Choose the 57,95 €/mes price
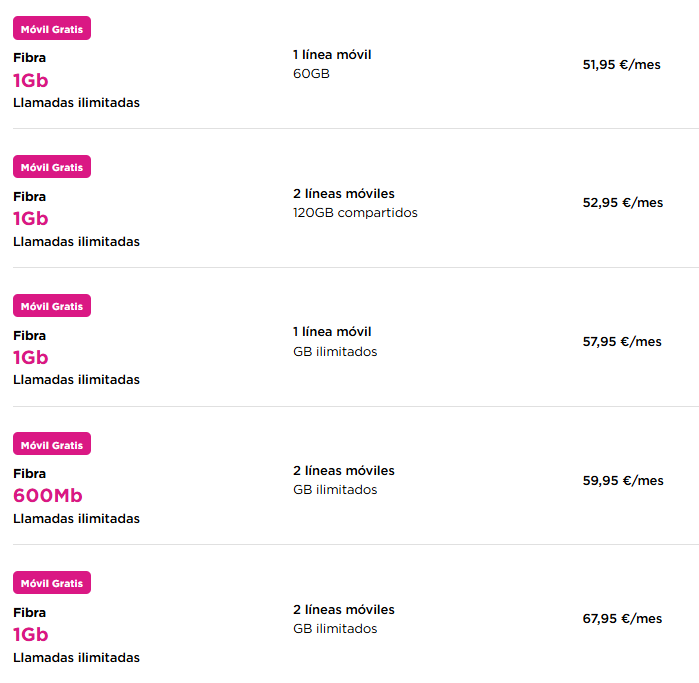699x683 pixels. pos(621,342)
